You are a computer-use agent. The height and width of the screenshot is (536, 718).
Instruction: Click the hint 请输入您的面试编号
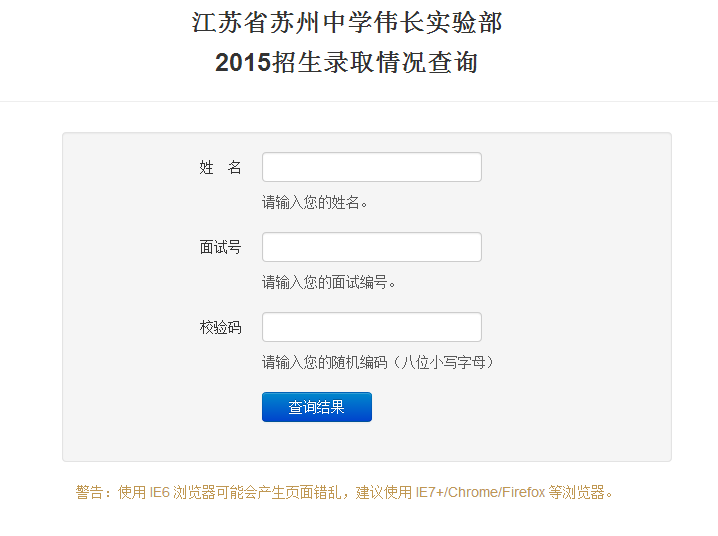329,282
